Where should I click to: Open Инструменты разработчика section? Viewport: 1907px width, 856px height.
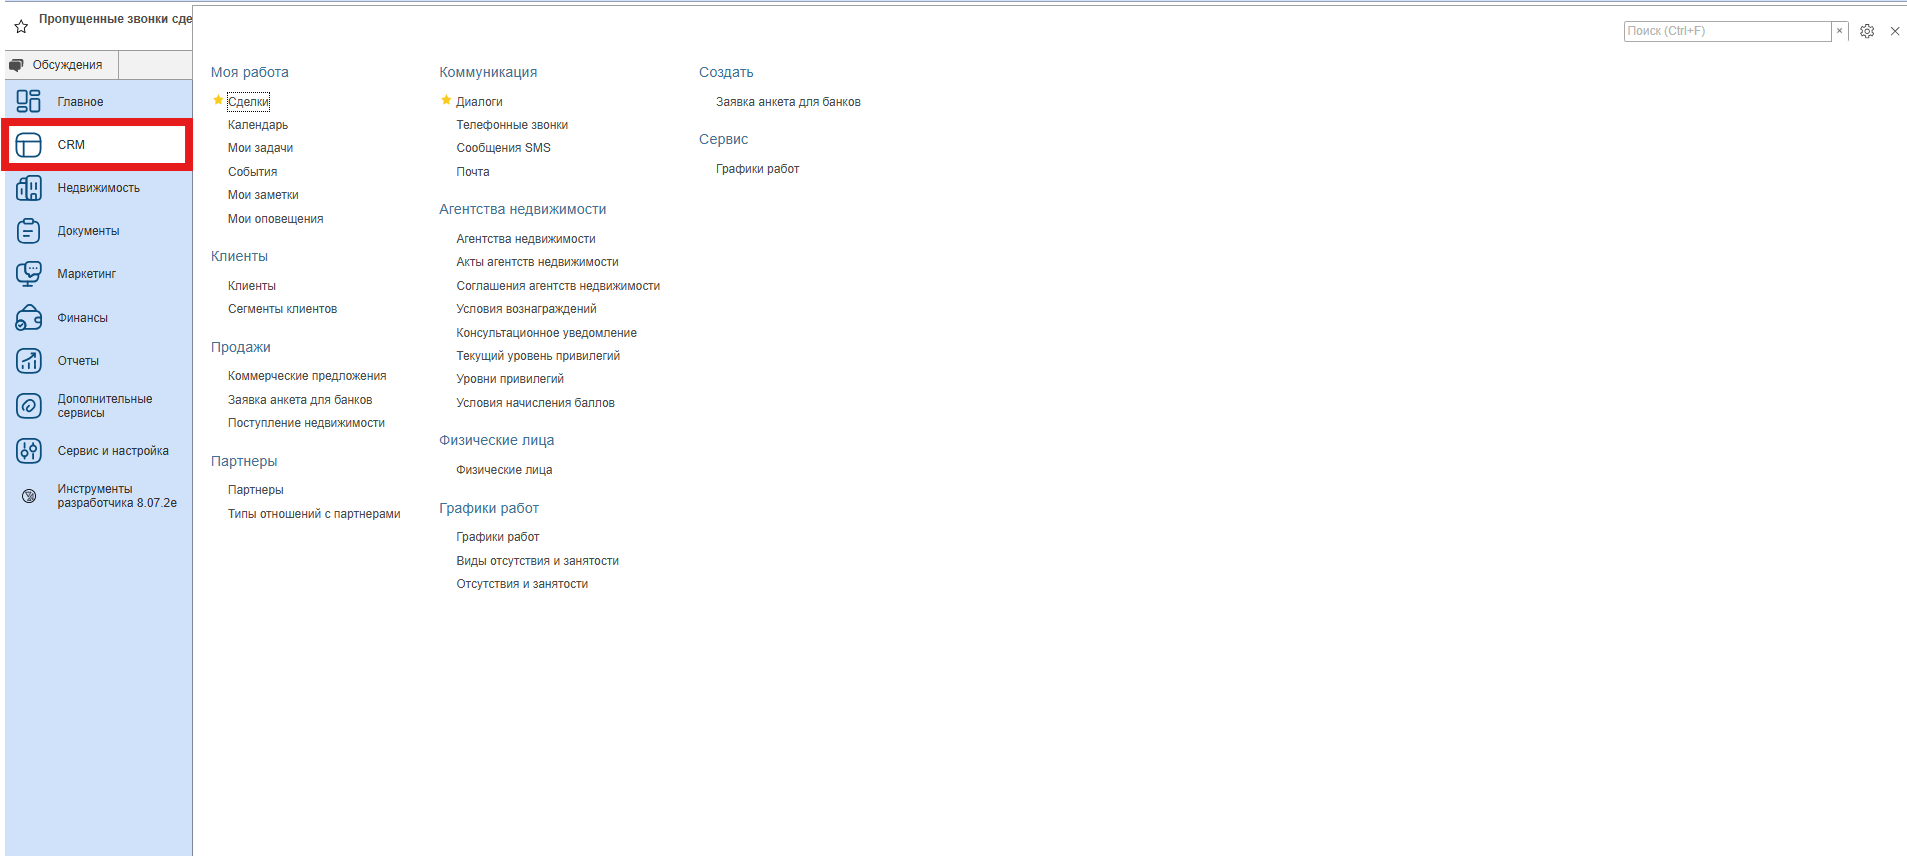click(116, 496)
